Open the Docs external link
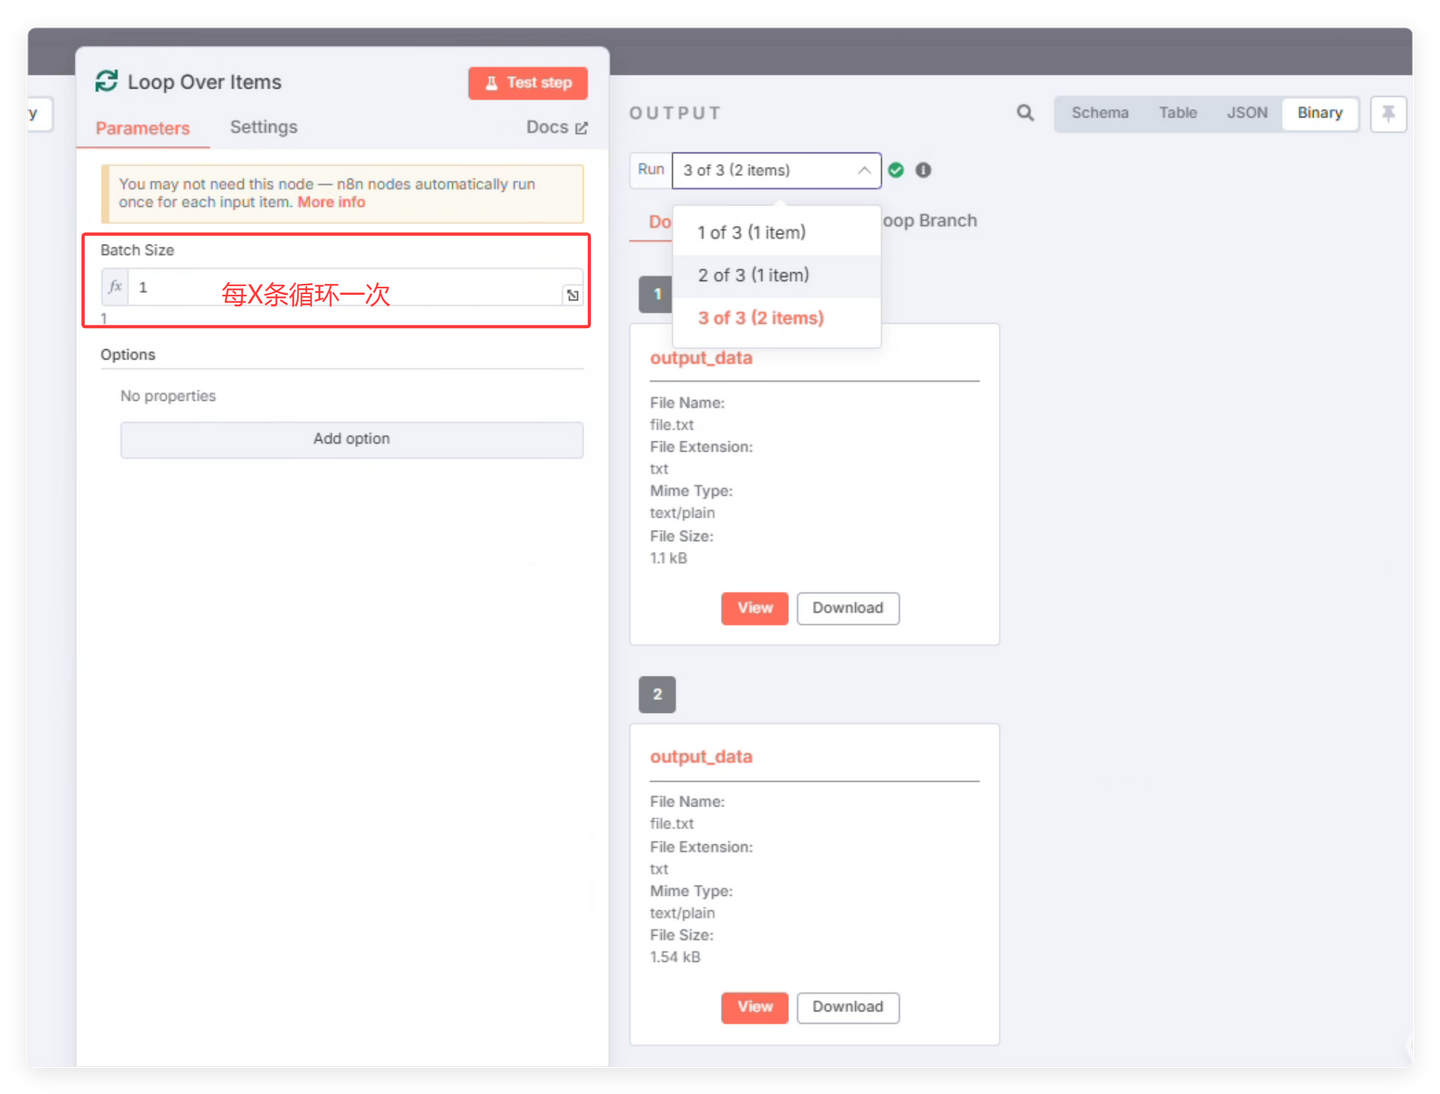Image resolution: width=1440 pixels, height=1094 pixels. (x=557, y=127)
